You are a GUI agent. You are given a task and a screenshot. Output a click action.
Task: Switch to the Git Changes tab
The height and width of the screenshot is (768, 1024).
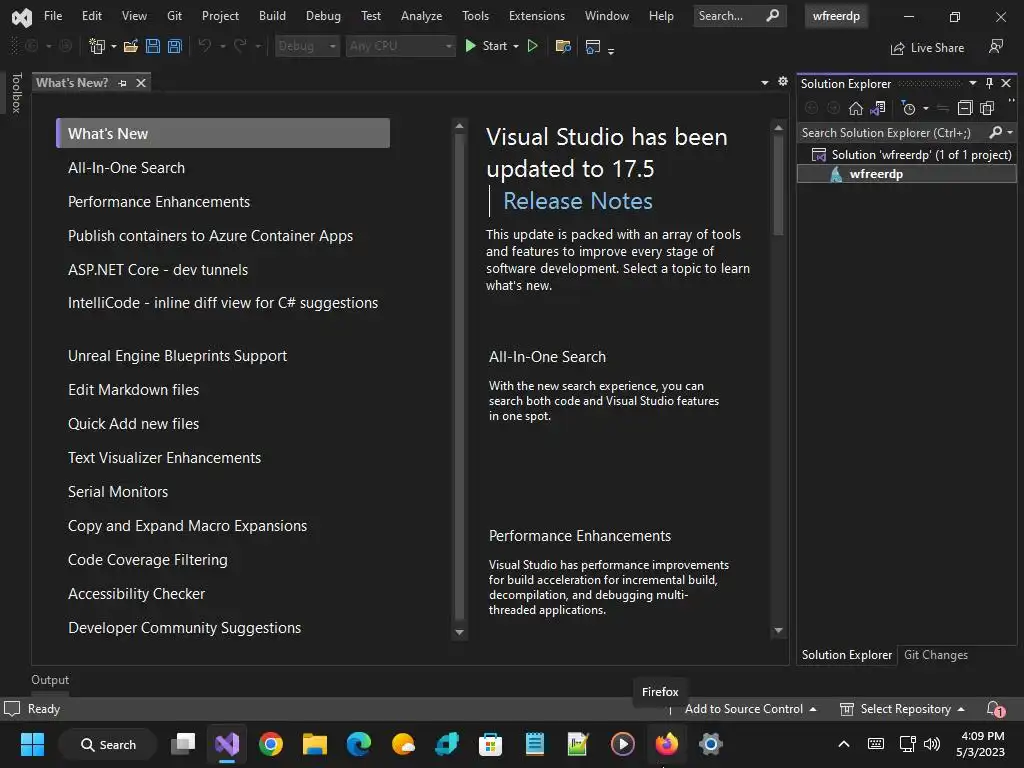click(936, 655)
